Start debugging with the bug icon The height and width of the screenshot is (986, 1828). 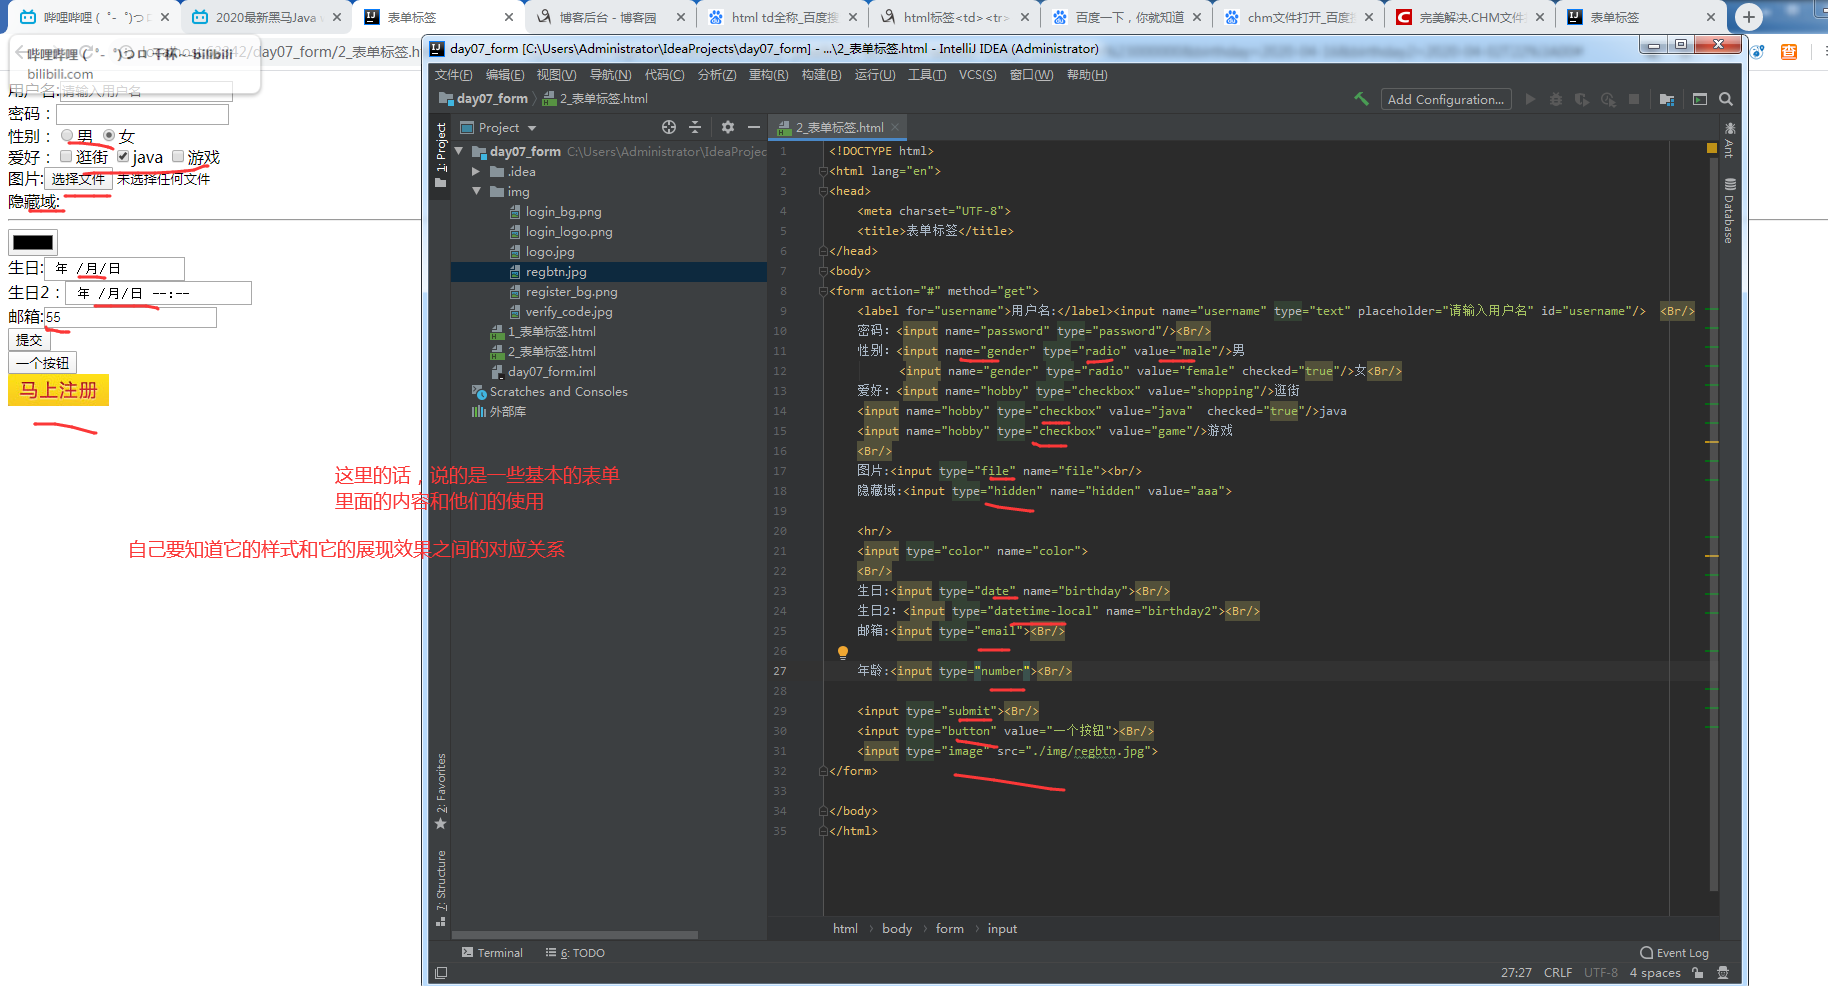[1556, 99]
